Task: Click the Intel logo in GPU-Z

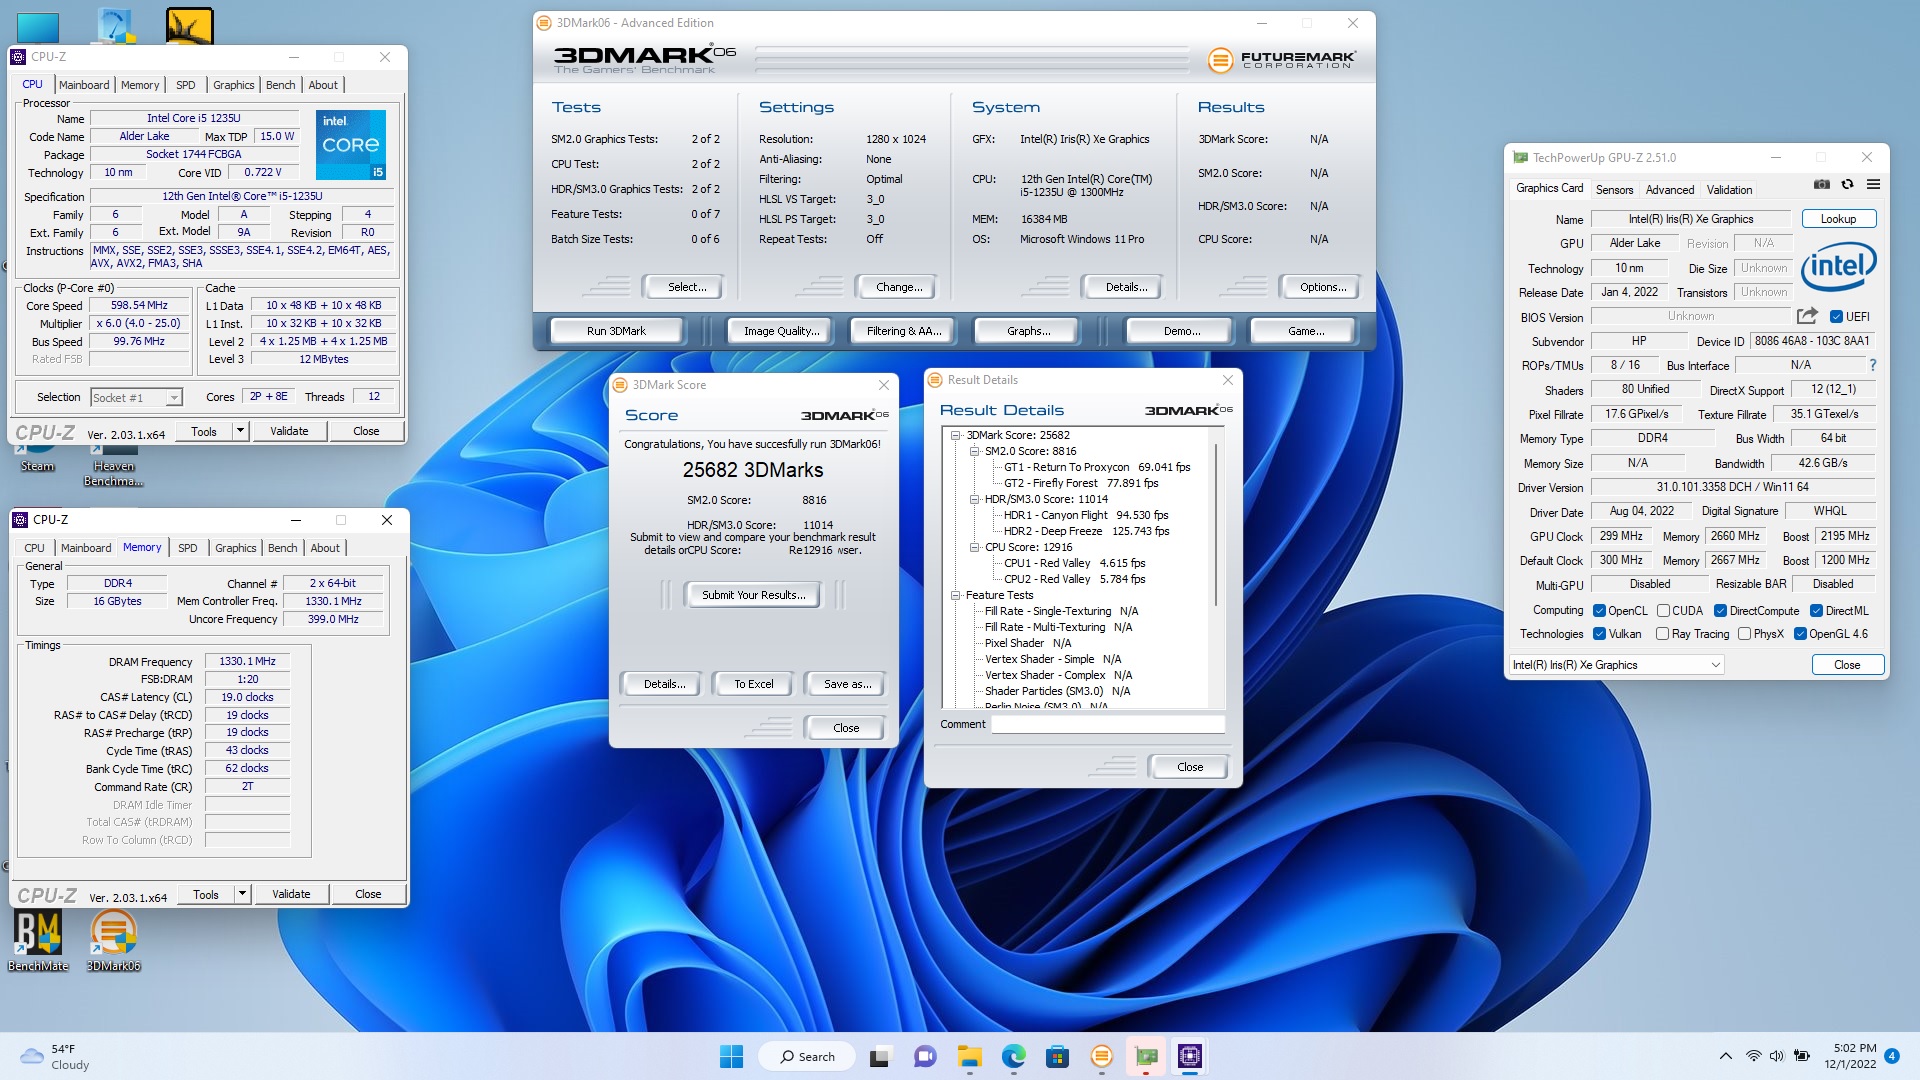Action: (x=1838, y=266)
